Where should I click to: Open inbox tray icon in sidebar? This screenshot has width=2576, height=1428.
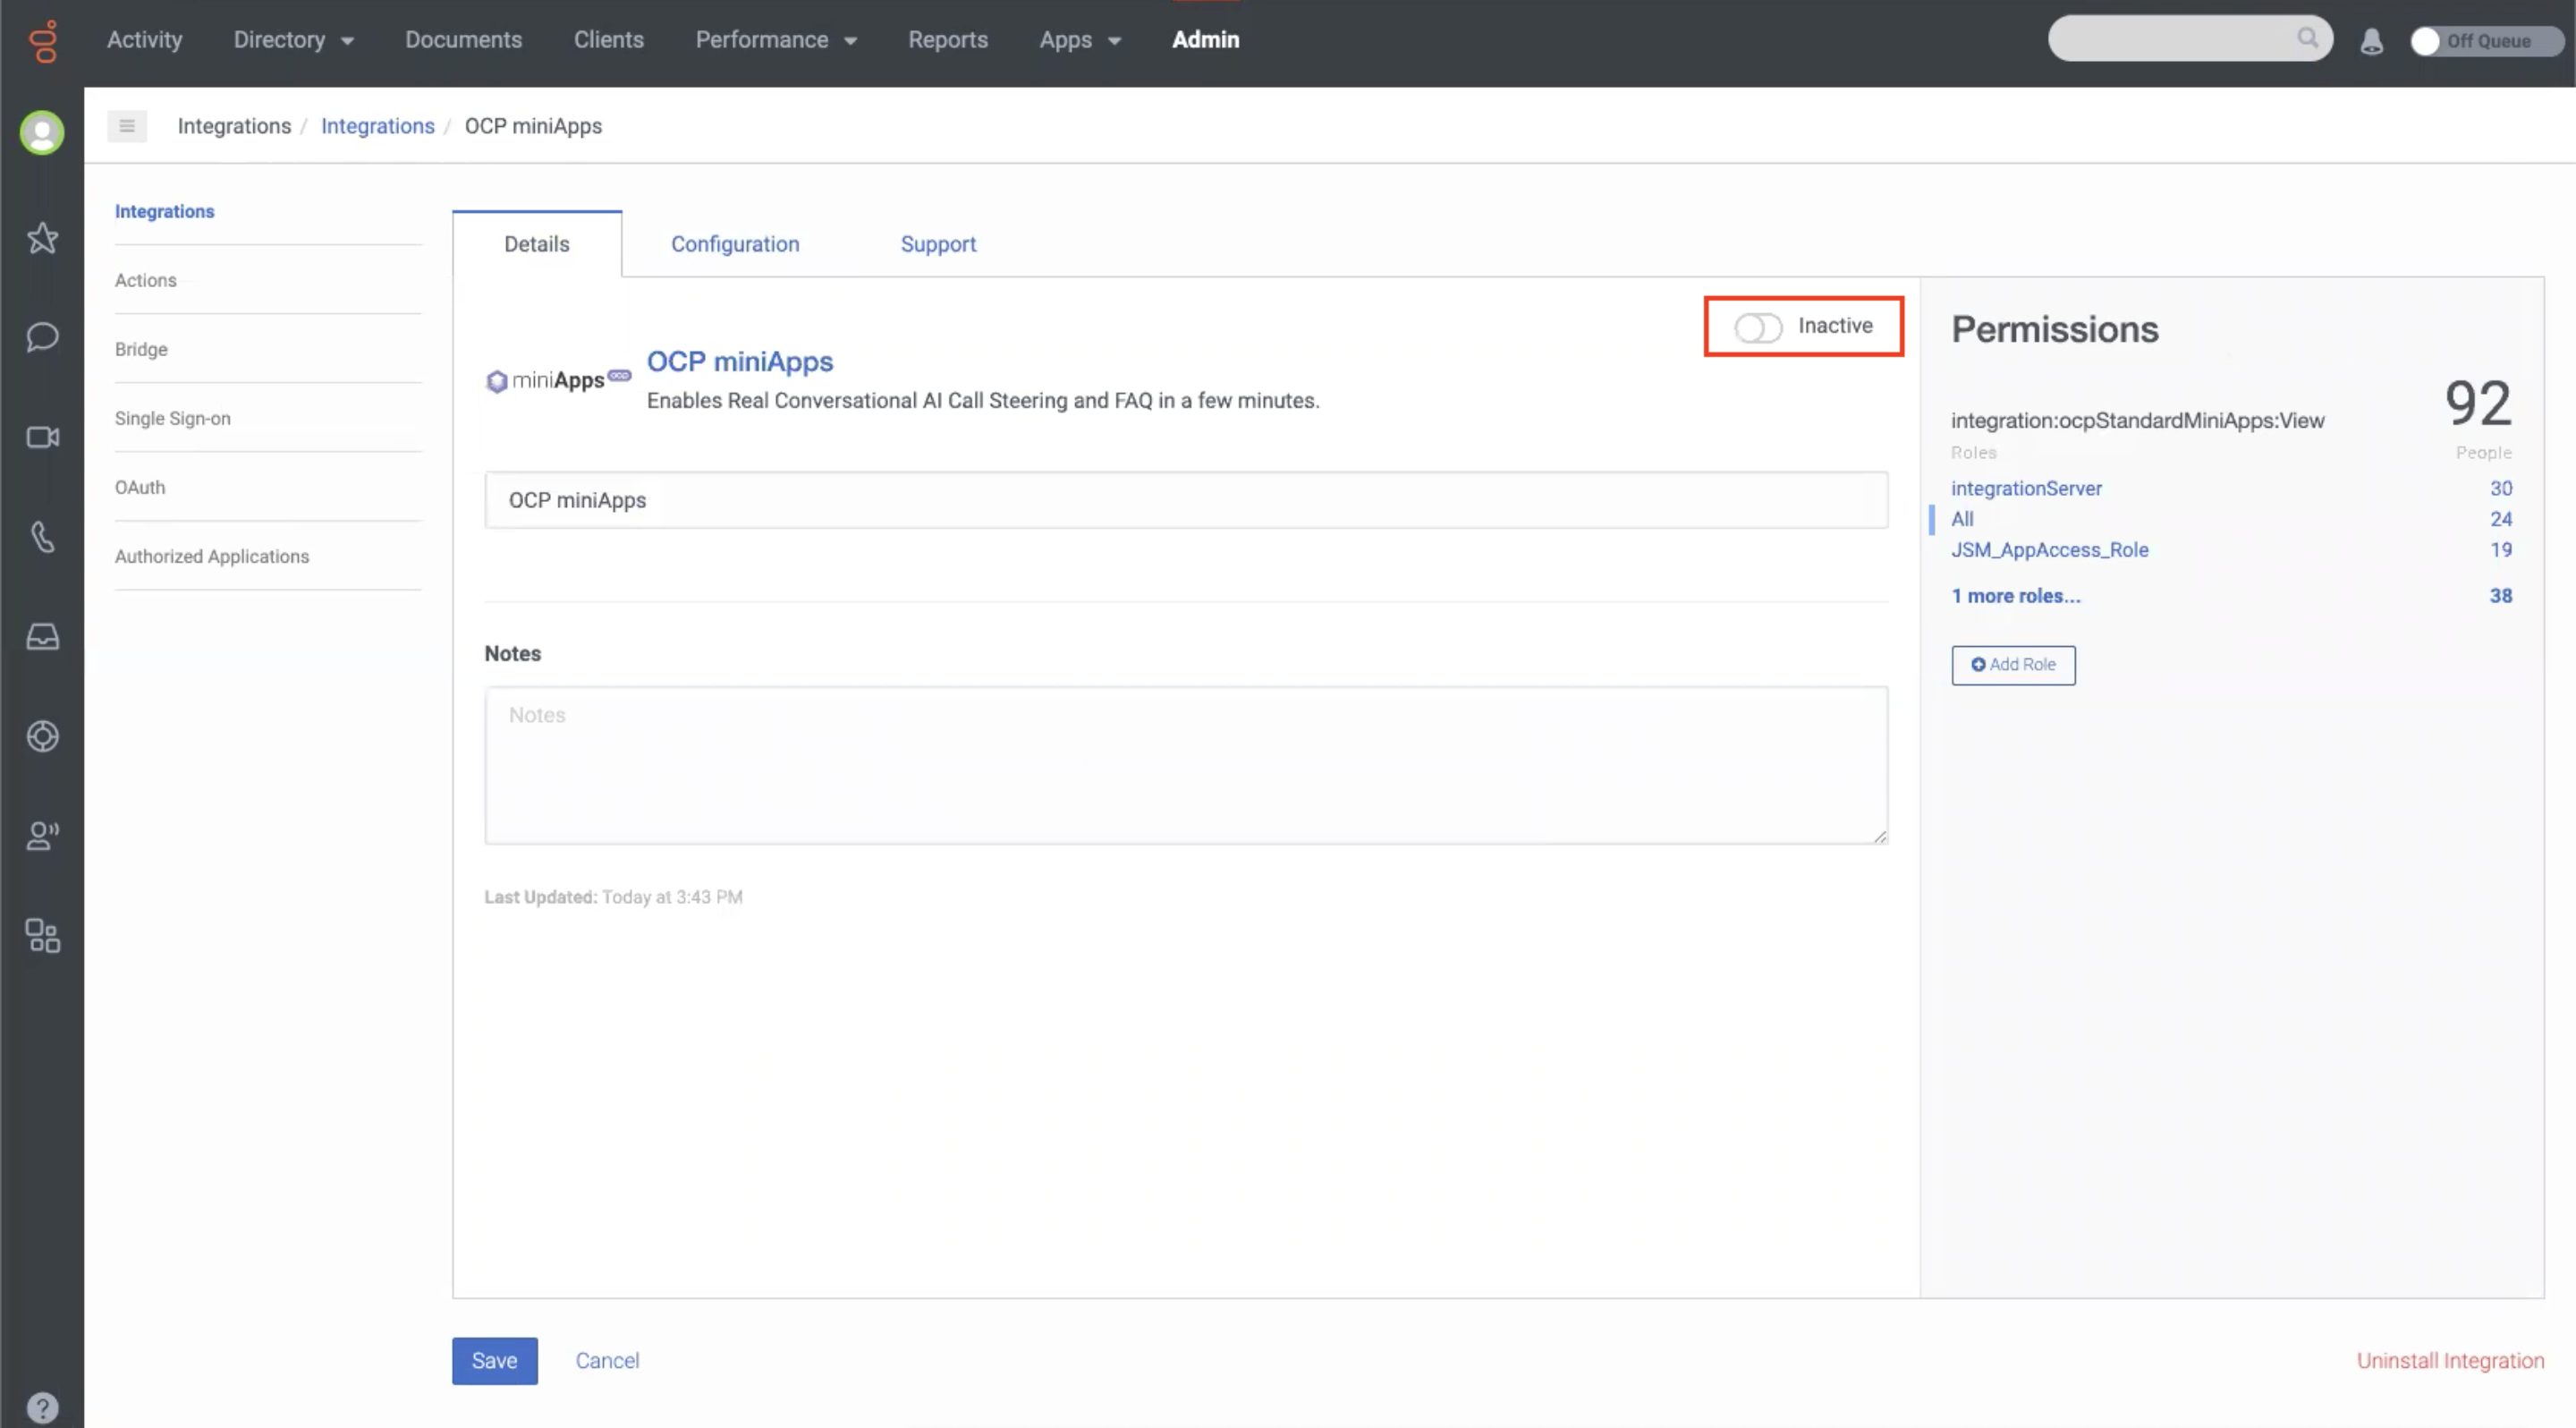coord(42,637)
